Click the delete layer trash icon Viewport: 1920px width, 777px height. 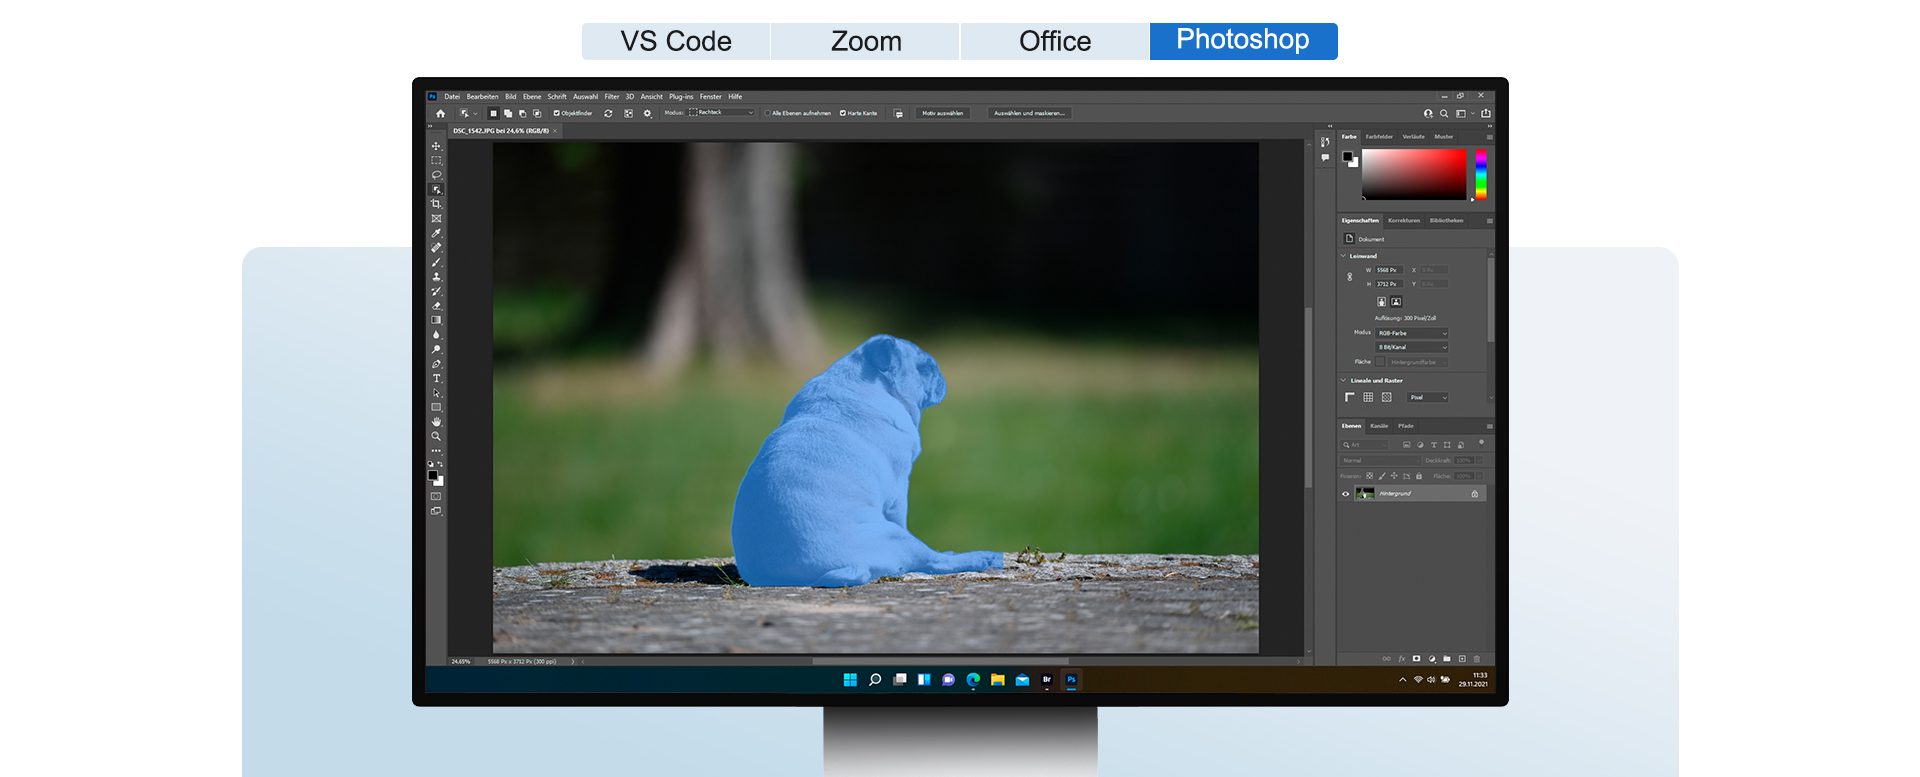[x=1477, y=659]
